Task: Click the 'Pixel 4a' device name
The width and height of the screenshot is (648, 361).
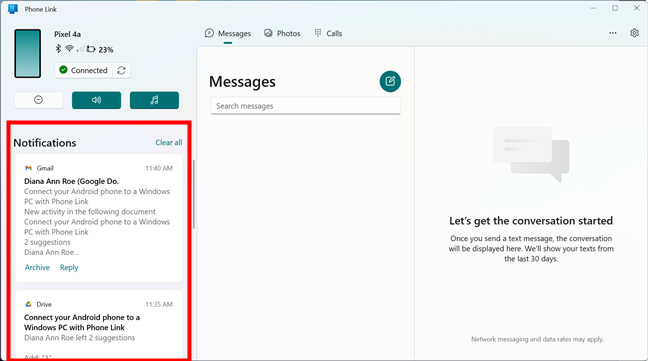Action: click(67, 34)
